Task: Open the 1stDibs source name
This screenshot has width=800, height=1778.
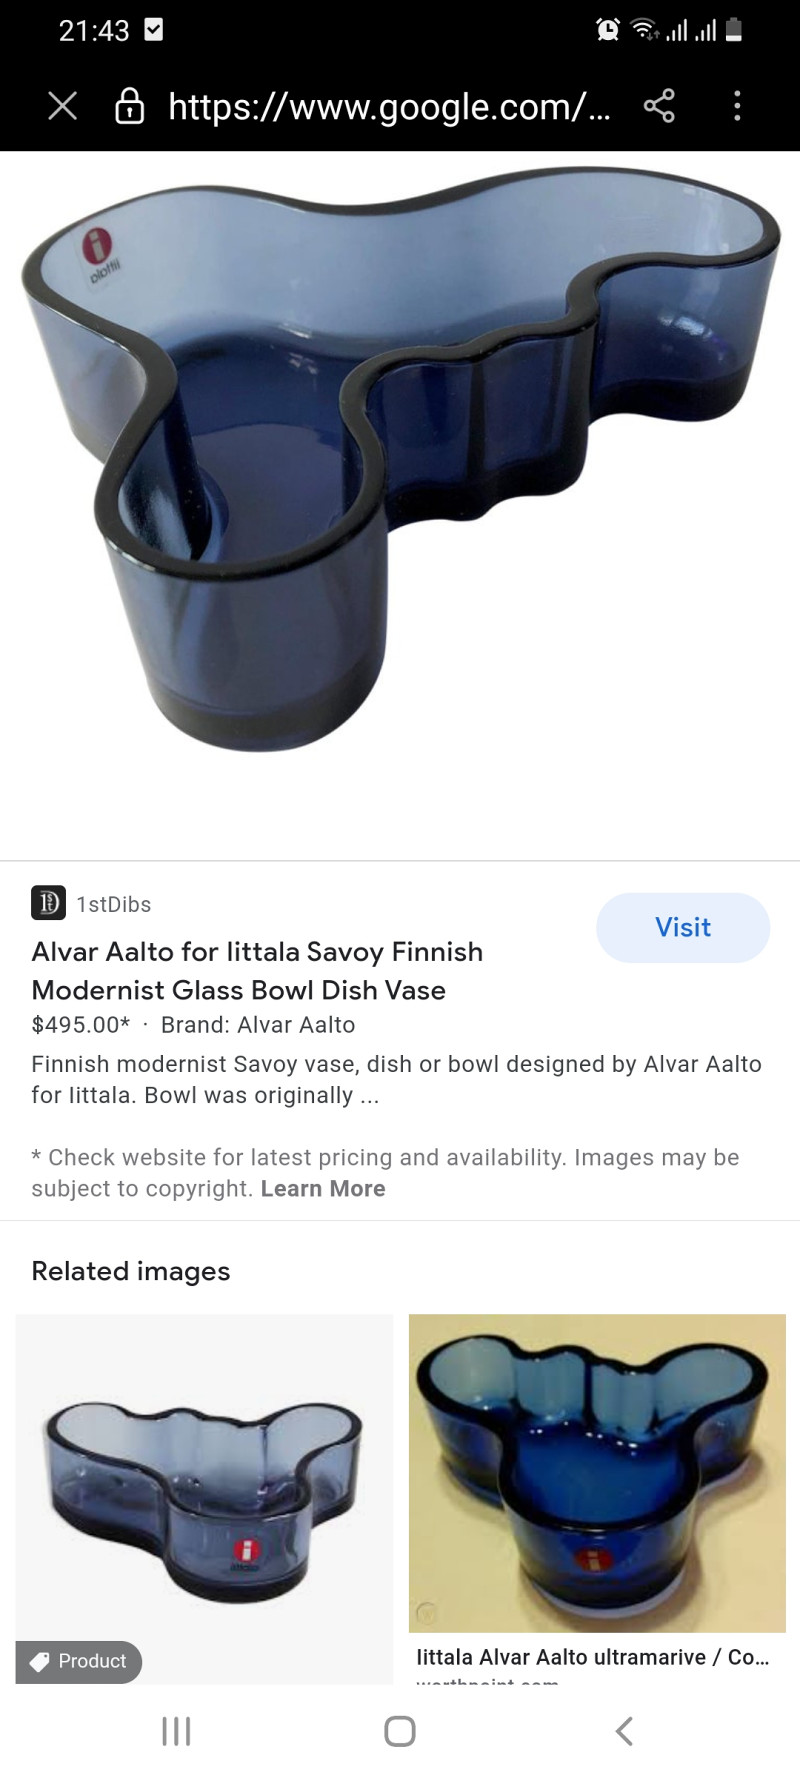Action: (x=114, y=904)
